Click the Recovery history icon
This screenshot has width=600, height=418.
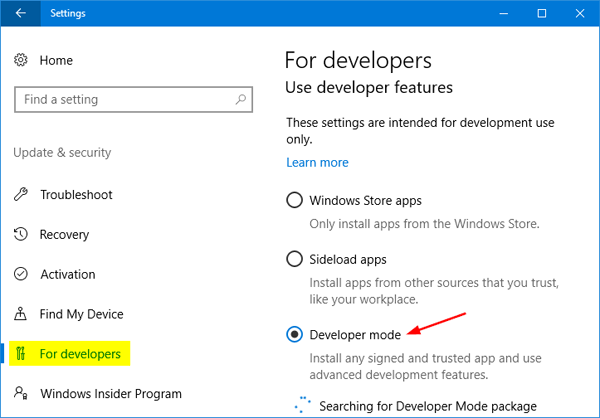21,235
